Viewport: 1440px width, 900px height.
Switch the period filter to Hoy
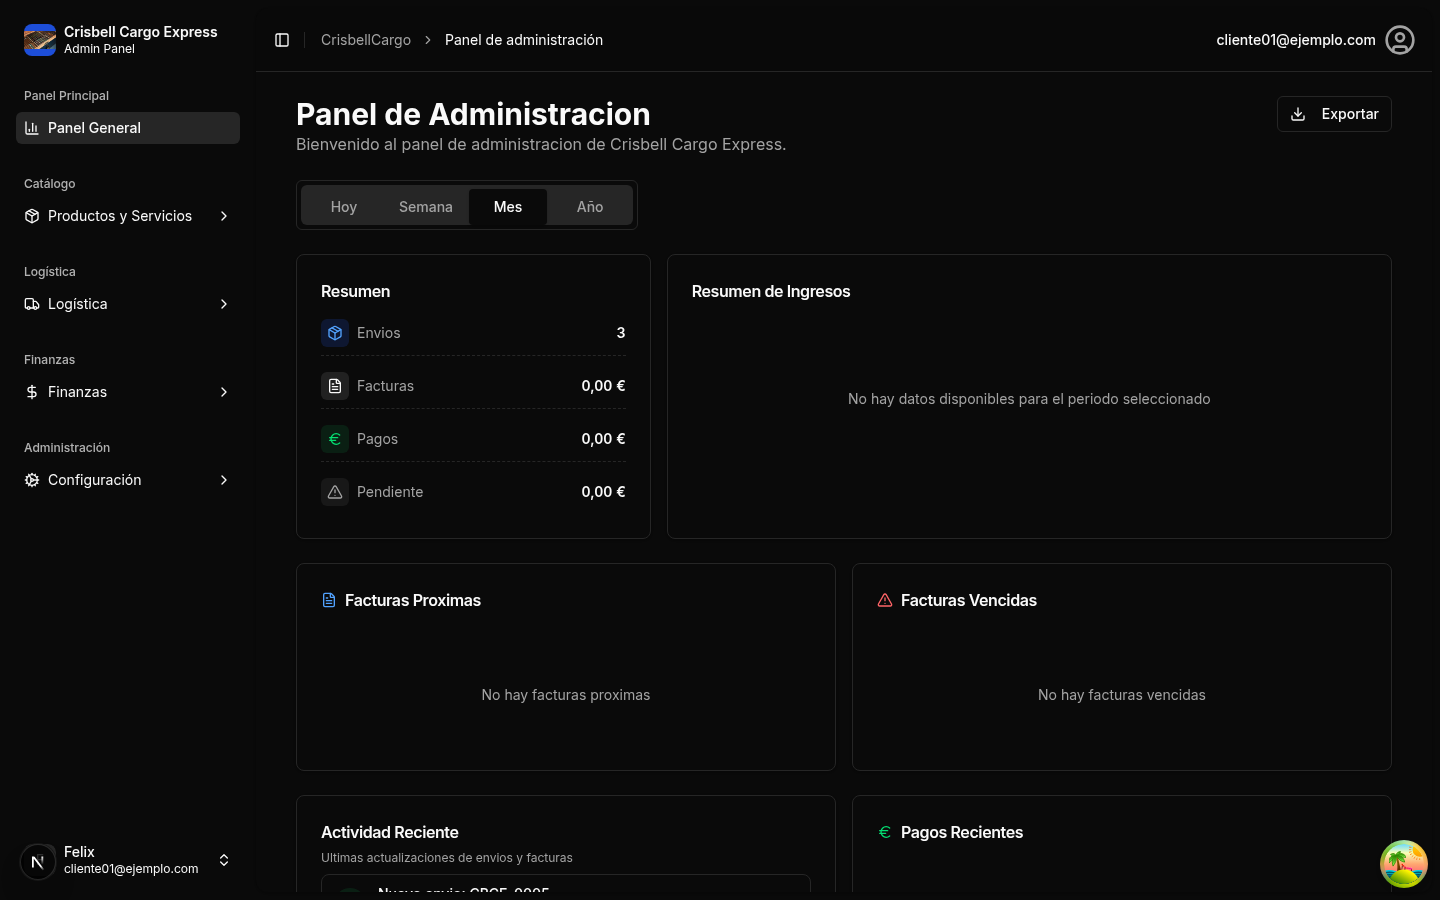pyautogui.click(x=343, y=207)
